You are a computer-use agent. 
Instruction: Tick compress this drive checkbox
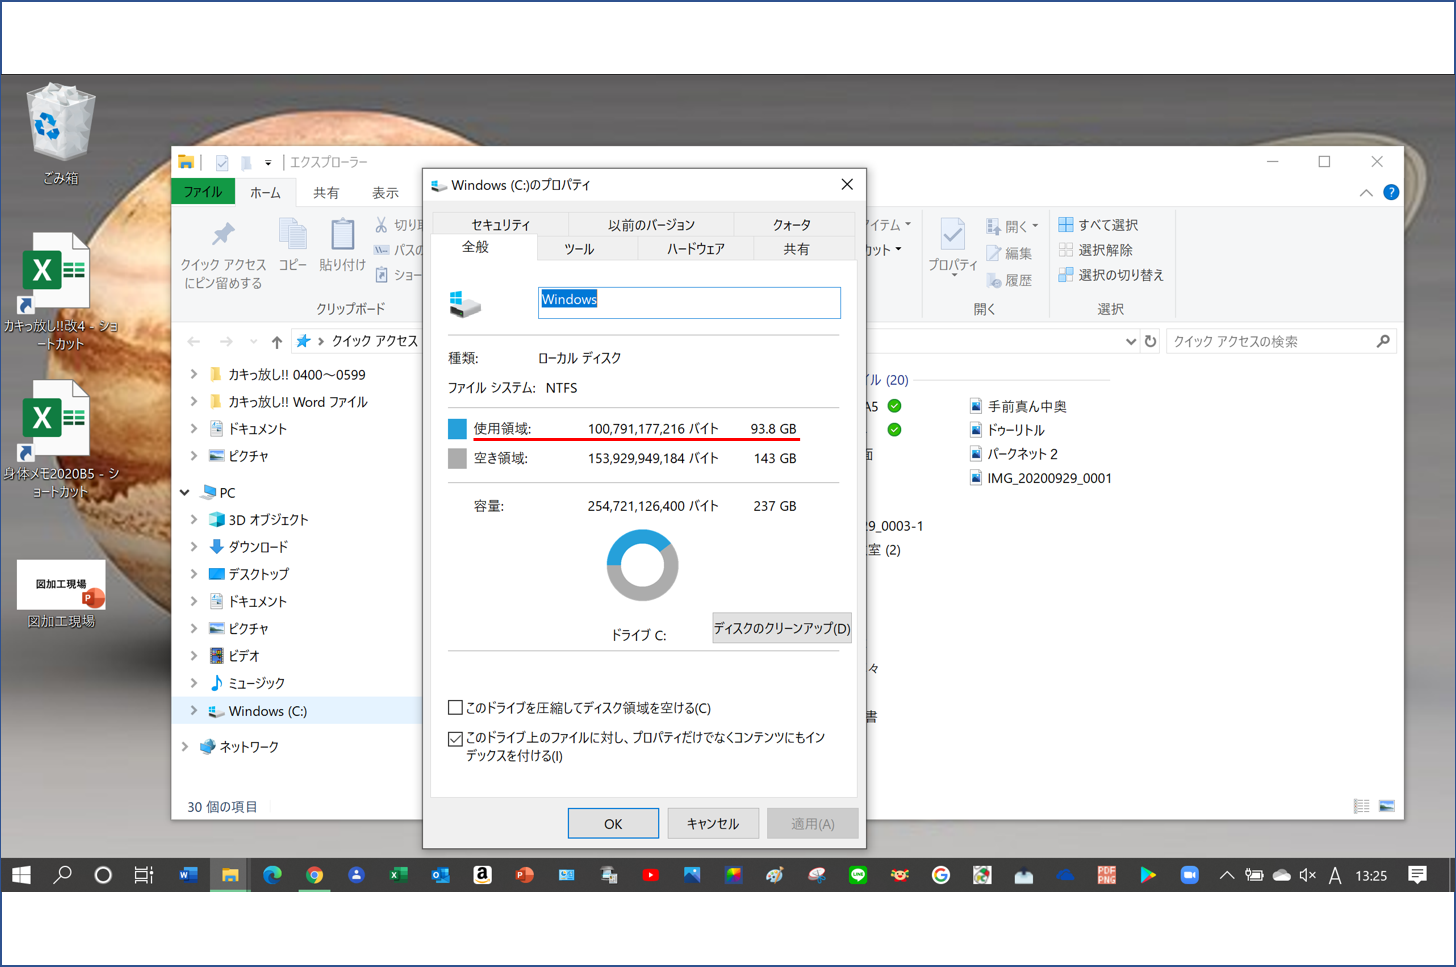click(455, 707)
